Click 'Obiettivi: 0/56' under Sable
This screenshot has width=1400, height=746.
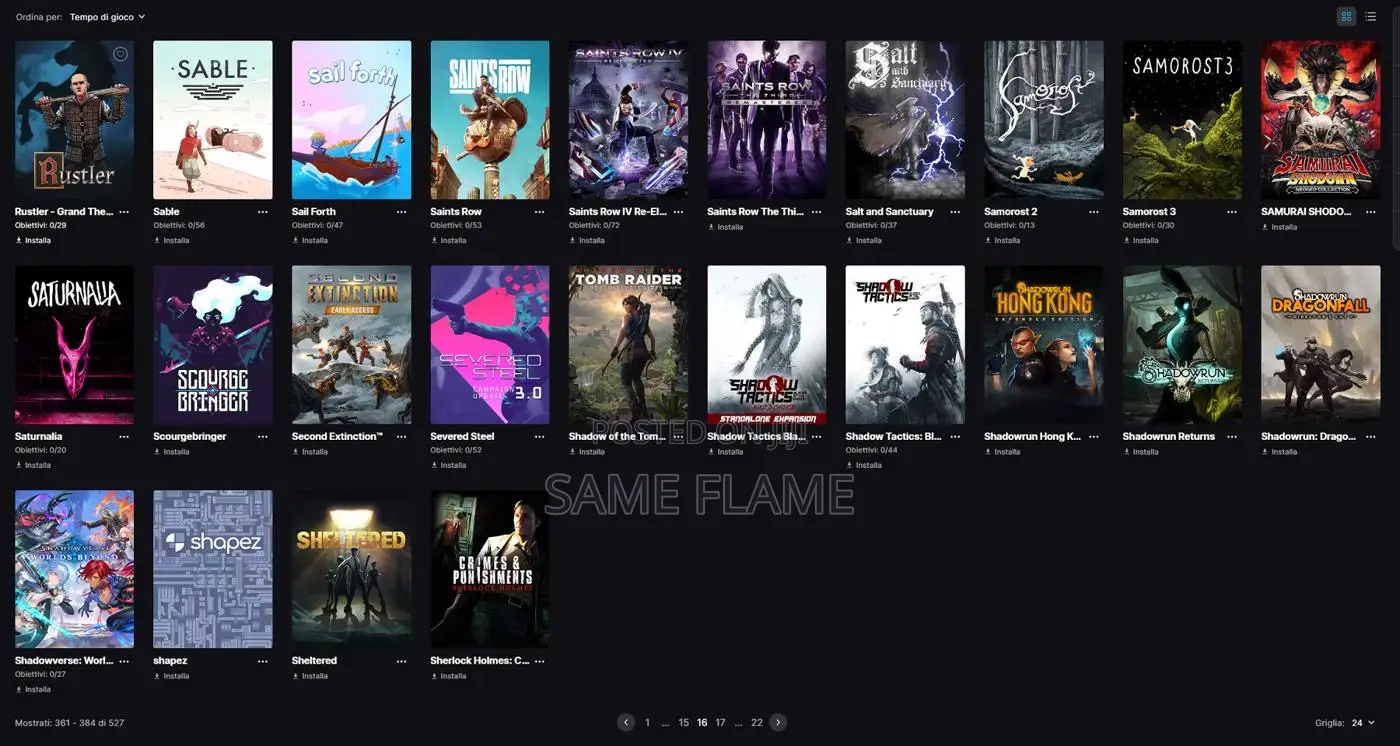coord(179,226)
